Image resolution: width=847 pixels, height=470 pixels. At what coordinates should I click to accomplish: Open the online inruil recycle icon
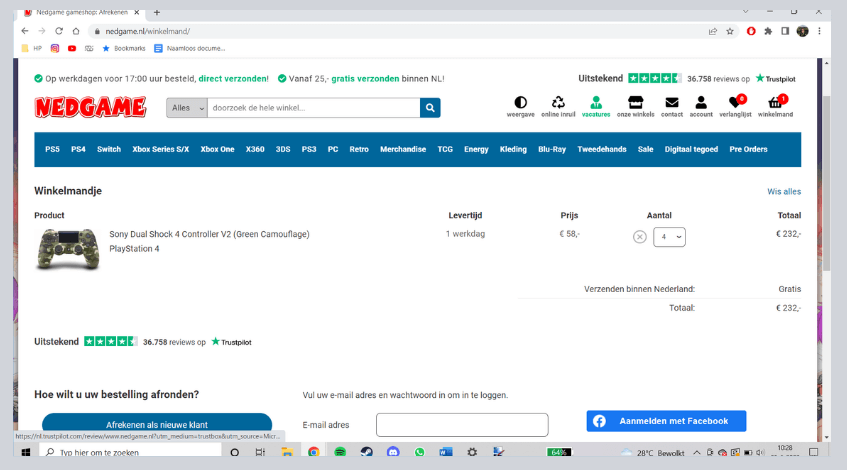click(558, 103)
